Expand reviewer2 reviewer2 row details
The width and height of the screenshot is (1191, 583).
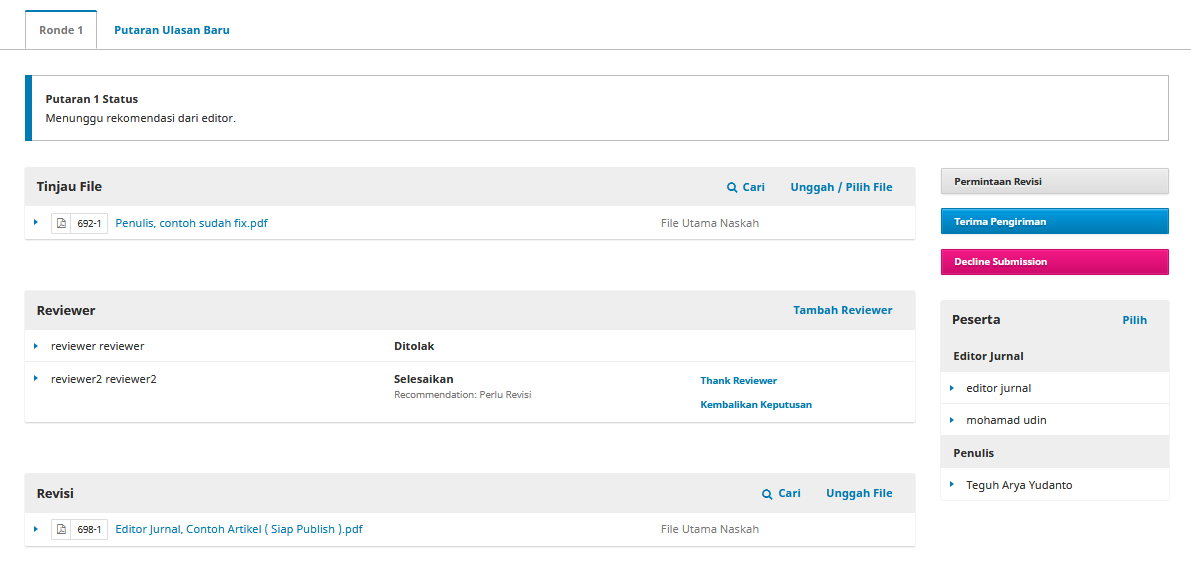tap(36, 379)
